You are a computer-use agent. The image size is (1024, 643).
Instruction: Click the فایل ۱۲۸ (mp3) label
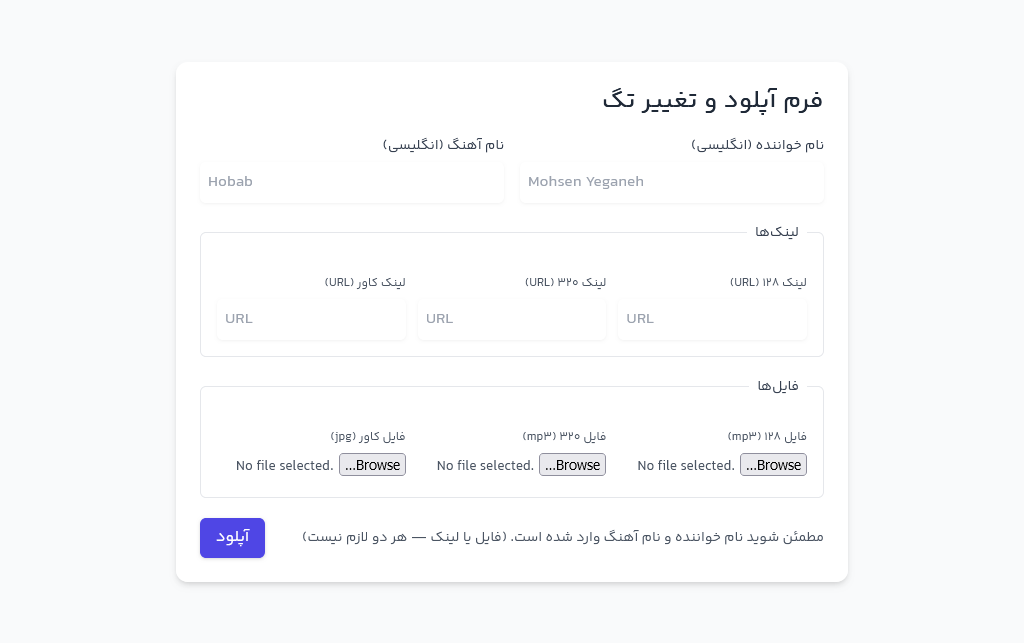tap(767, 436)
